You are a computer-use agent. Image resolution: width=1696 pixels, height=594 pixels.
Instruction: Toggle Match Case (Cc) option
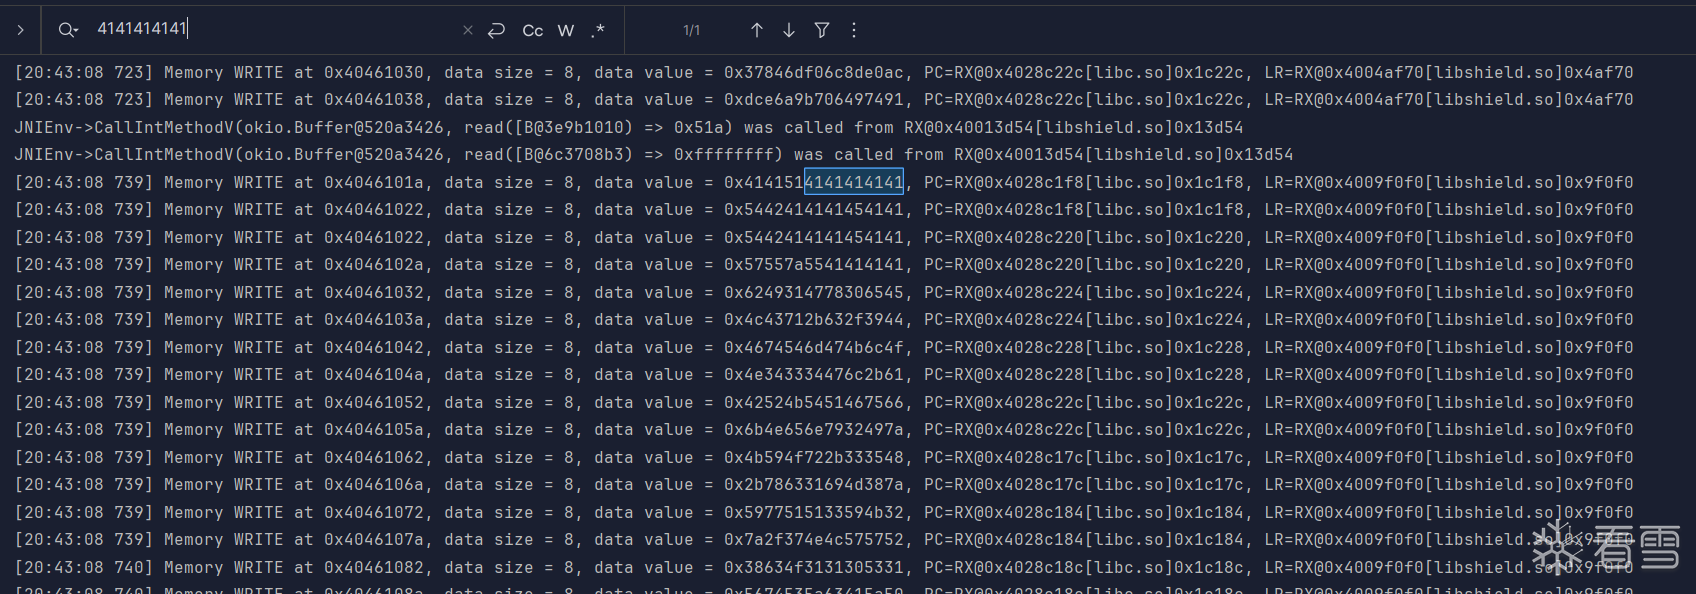[533, 30]
